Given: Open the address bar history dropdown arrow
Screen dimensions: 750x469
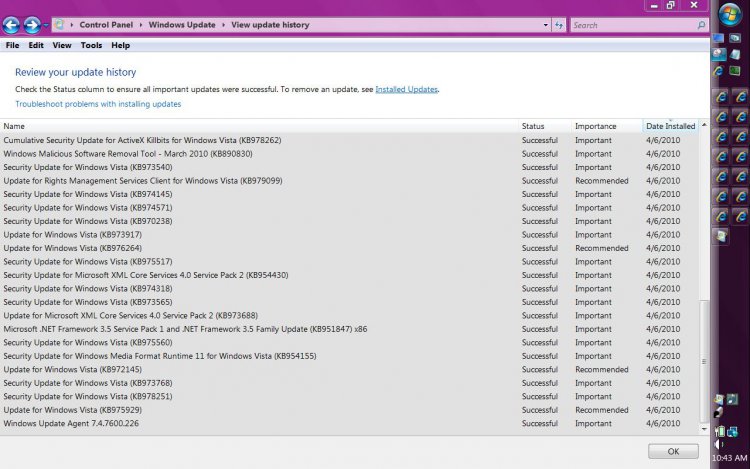Looking at the screenshot, I should pos(545,25).
